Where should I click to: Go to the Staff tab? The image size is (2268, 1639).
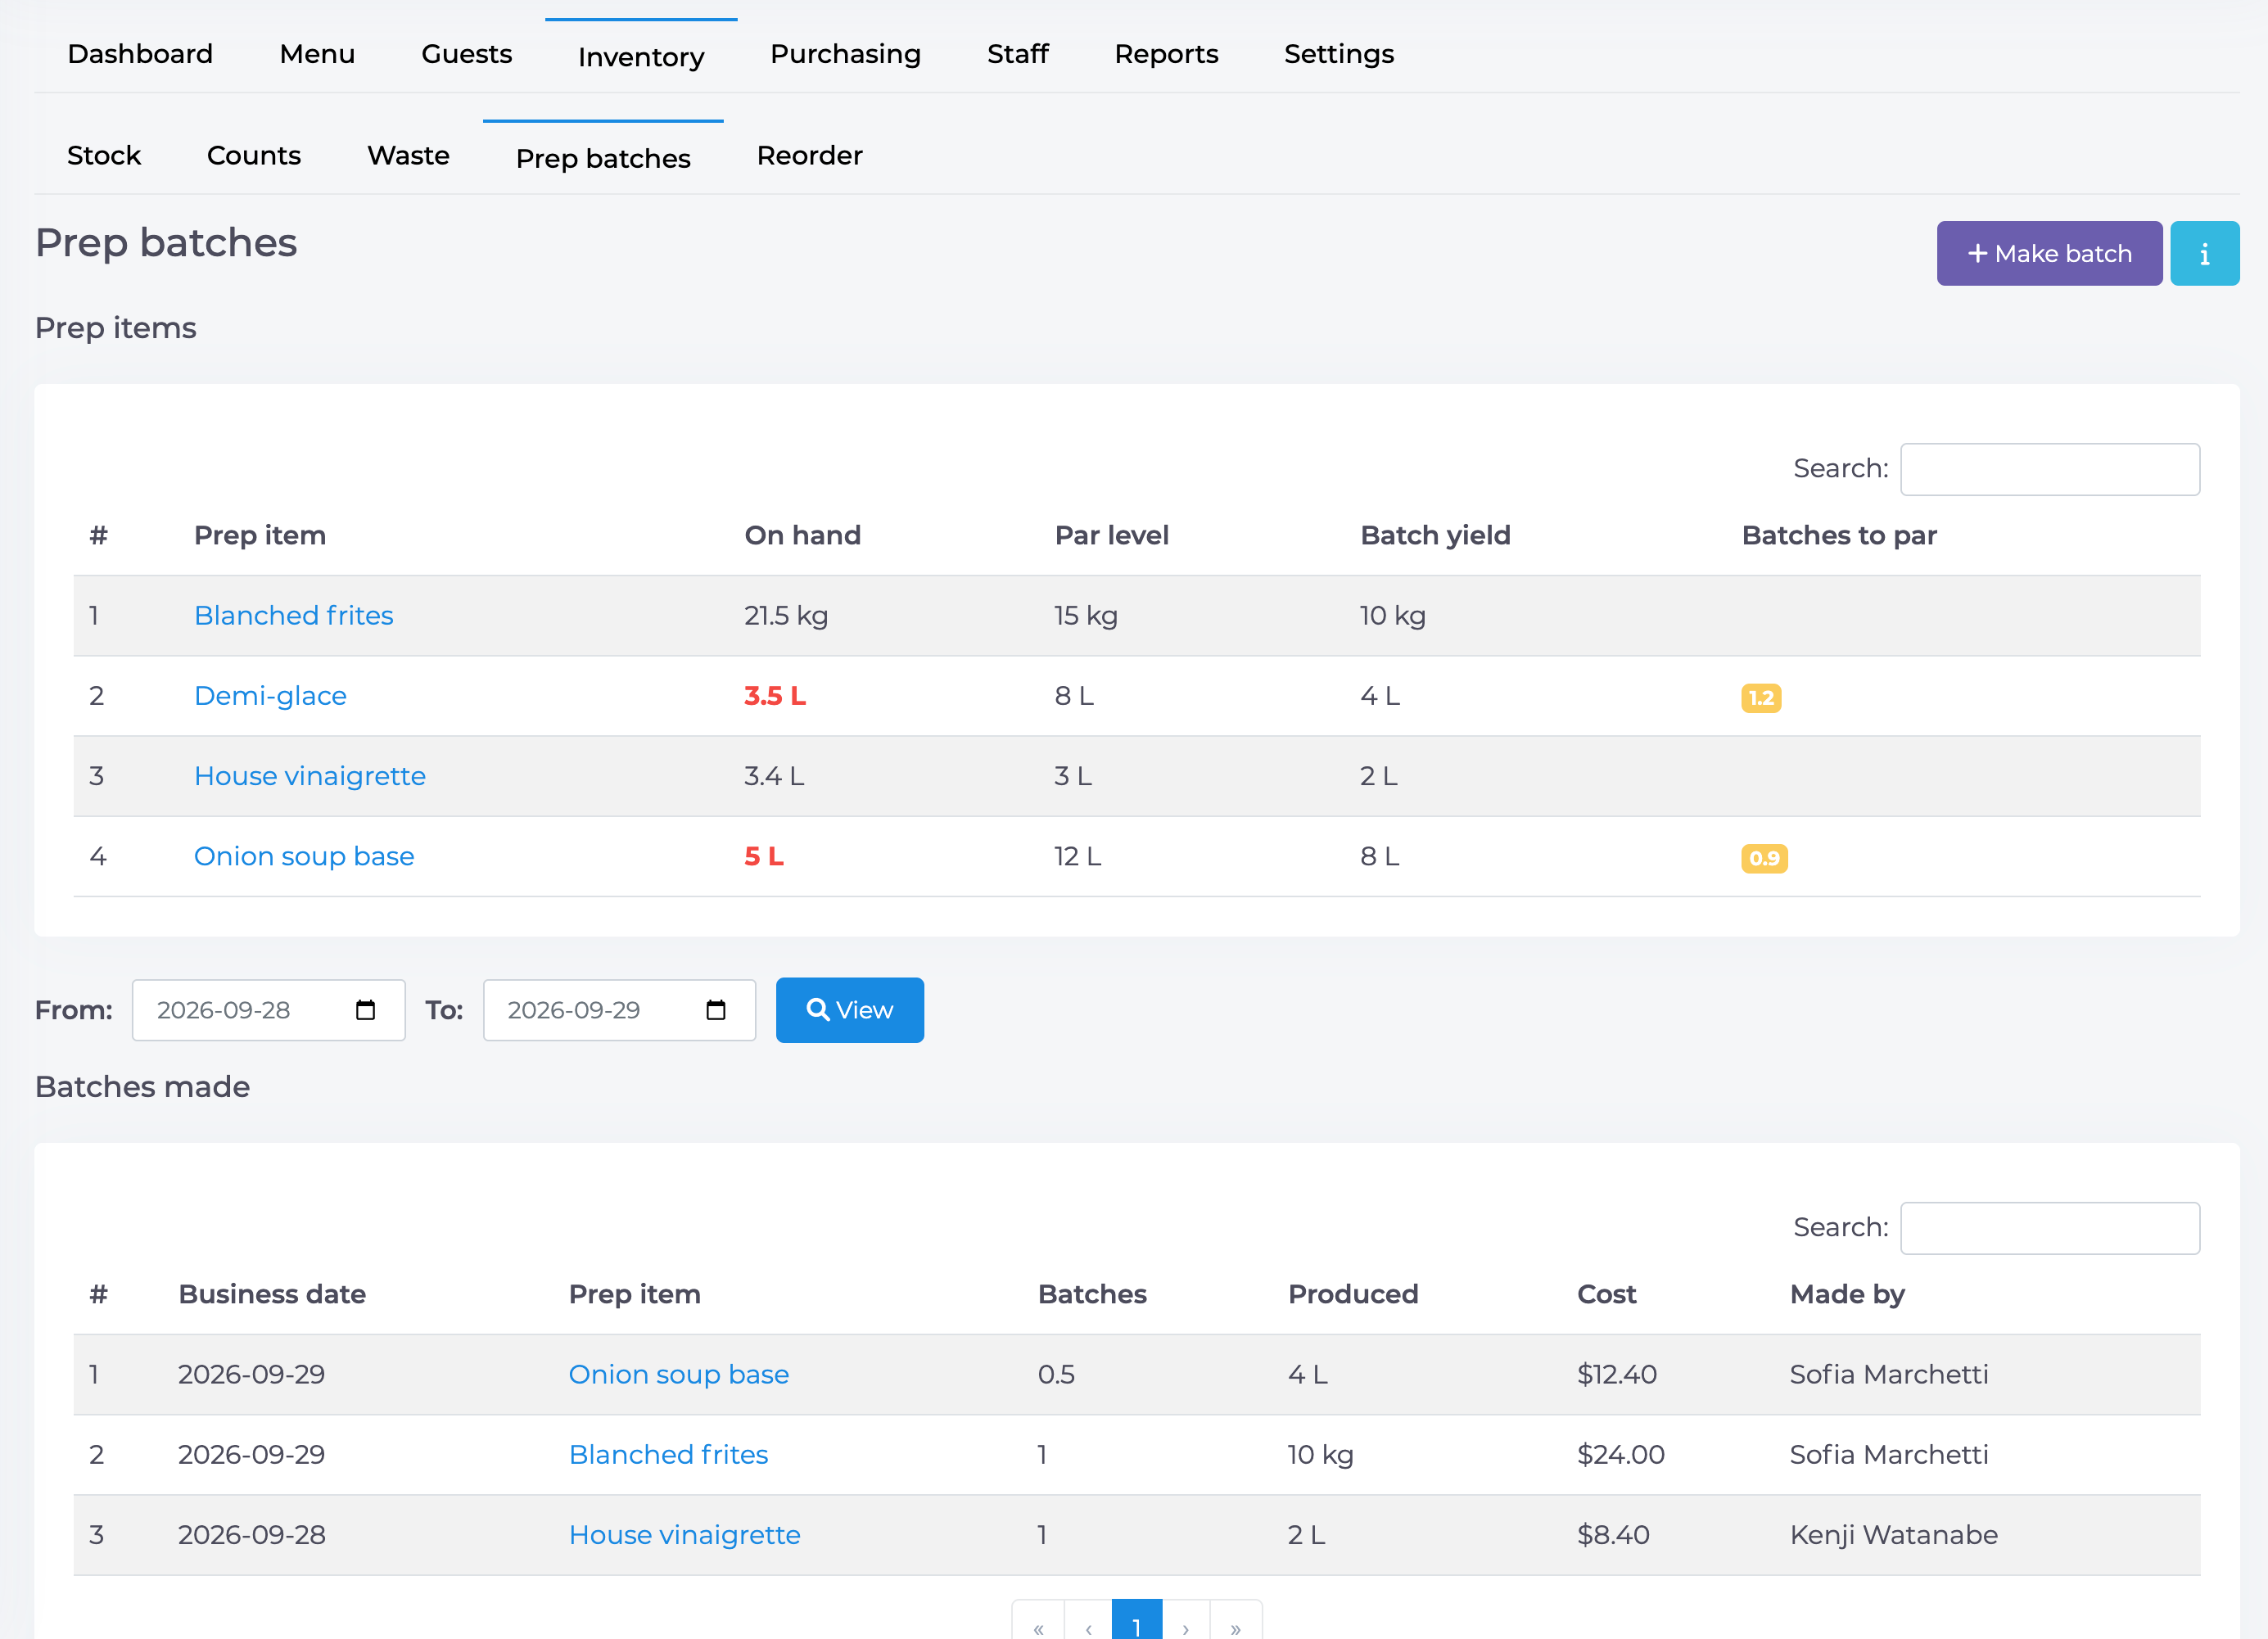(1018, 54)
